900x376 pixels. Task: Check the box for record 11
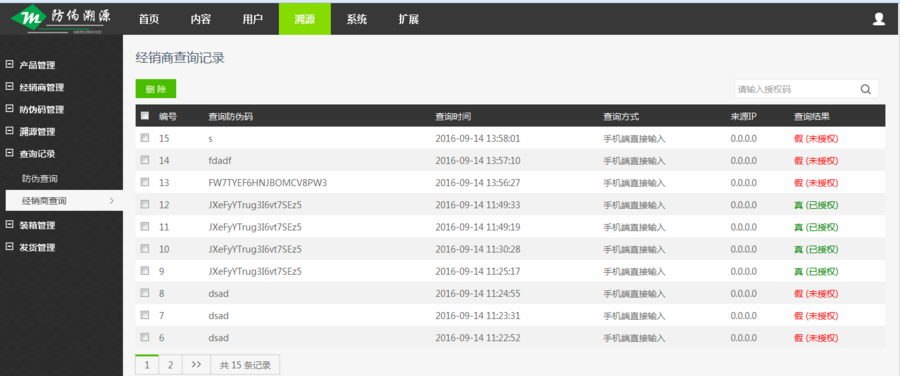(x=145, y=226)
